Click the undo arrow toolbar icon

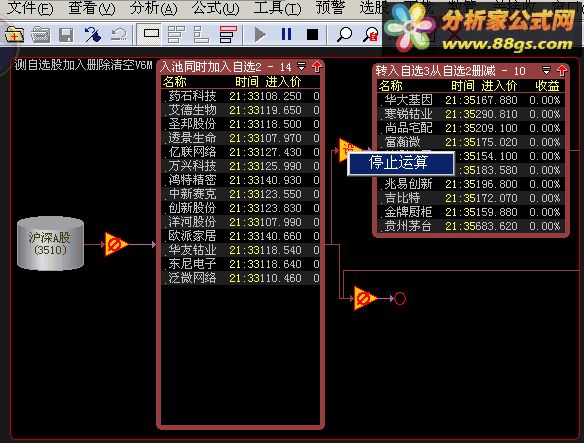click(118, 35)
